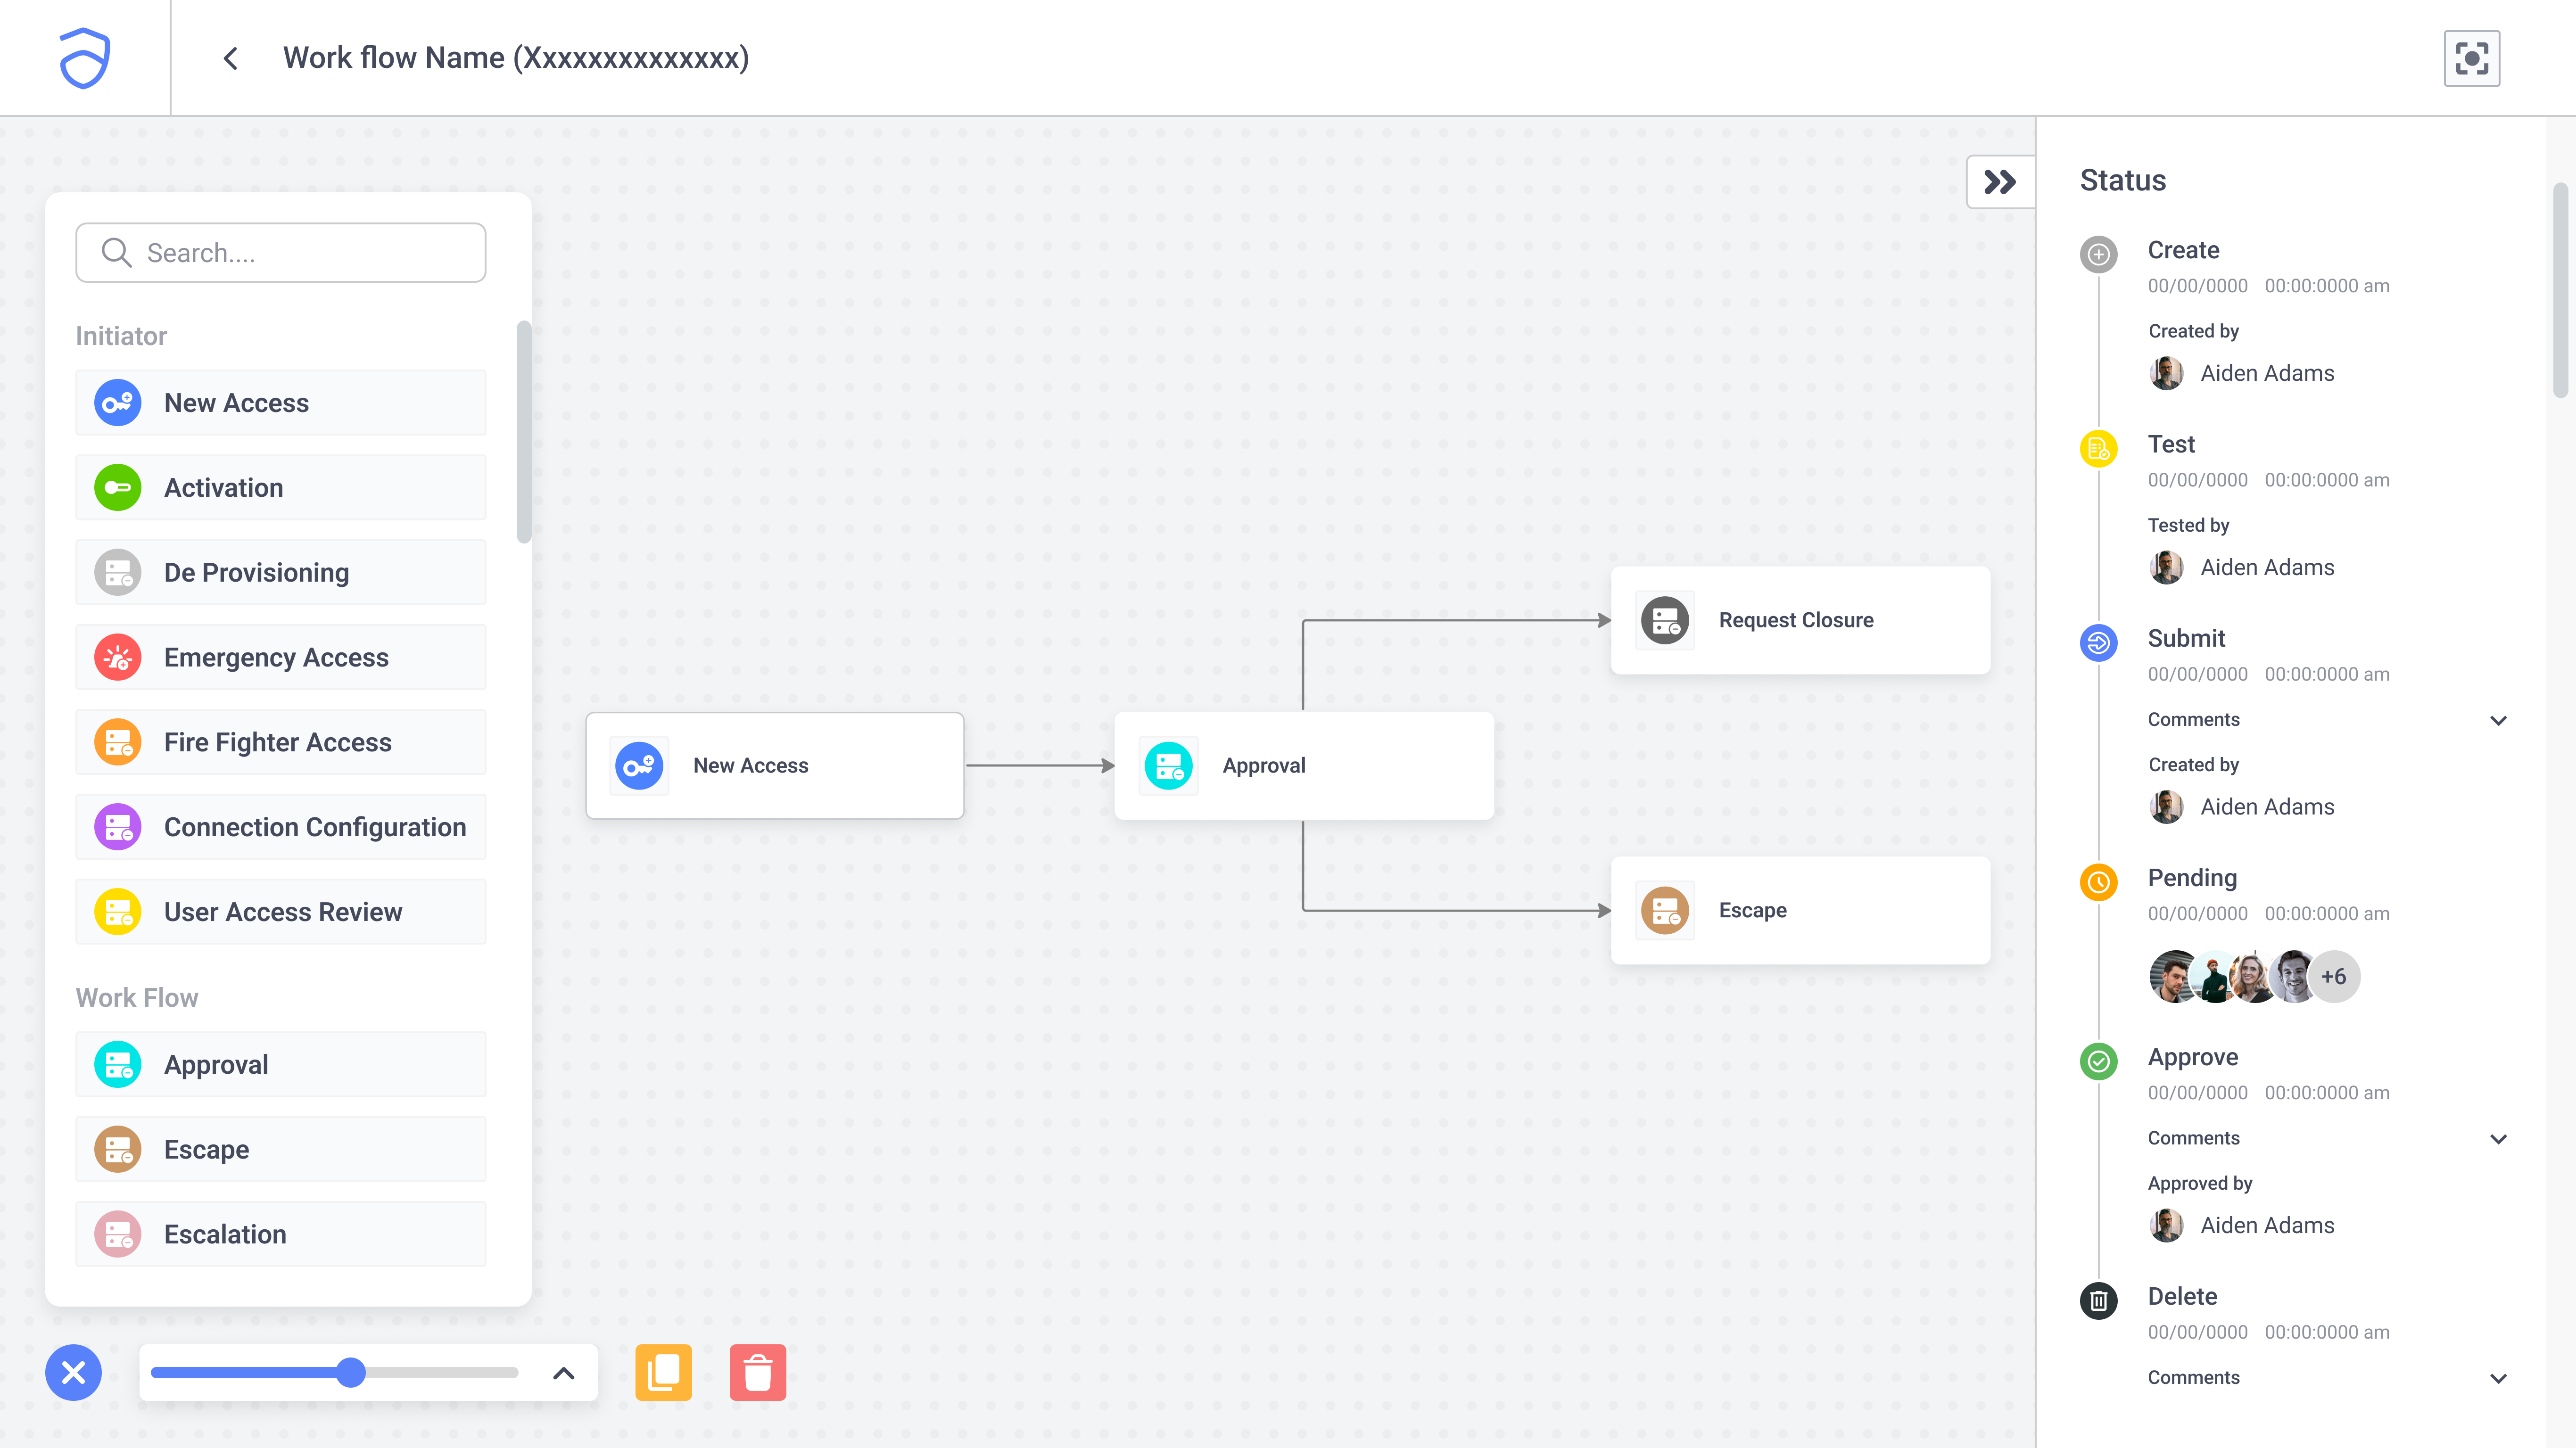Click Aiden Adams avatar under Create
The width and height of the screenshot is (2576, 1448).
2166,373
